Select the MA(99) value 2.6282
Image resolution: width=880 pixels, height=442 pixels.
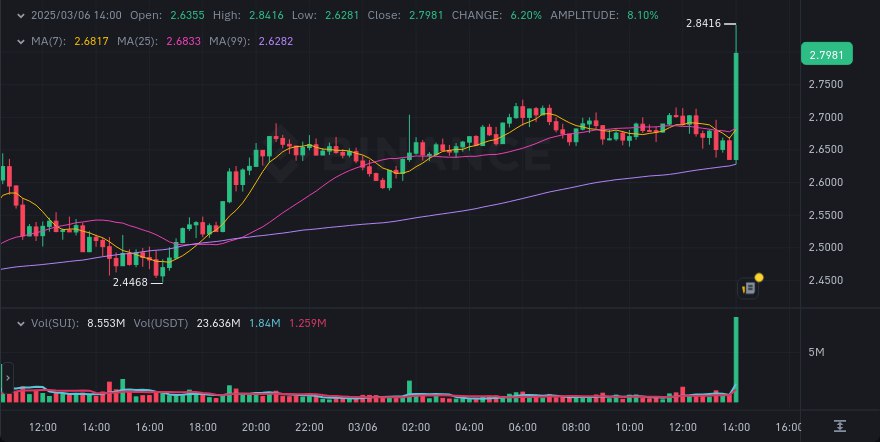[276, 42]
